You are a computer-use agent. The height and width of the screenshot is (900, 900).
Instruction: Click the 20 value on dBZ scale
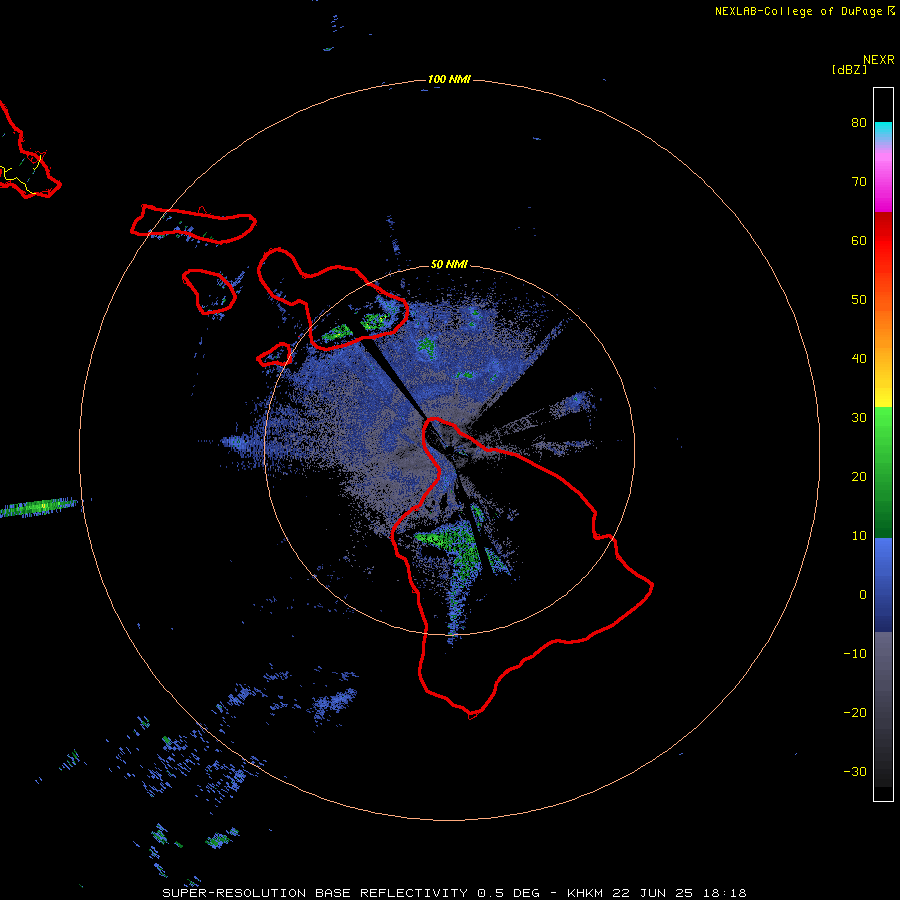[859, 477]
